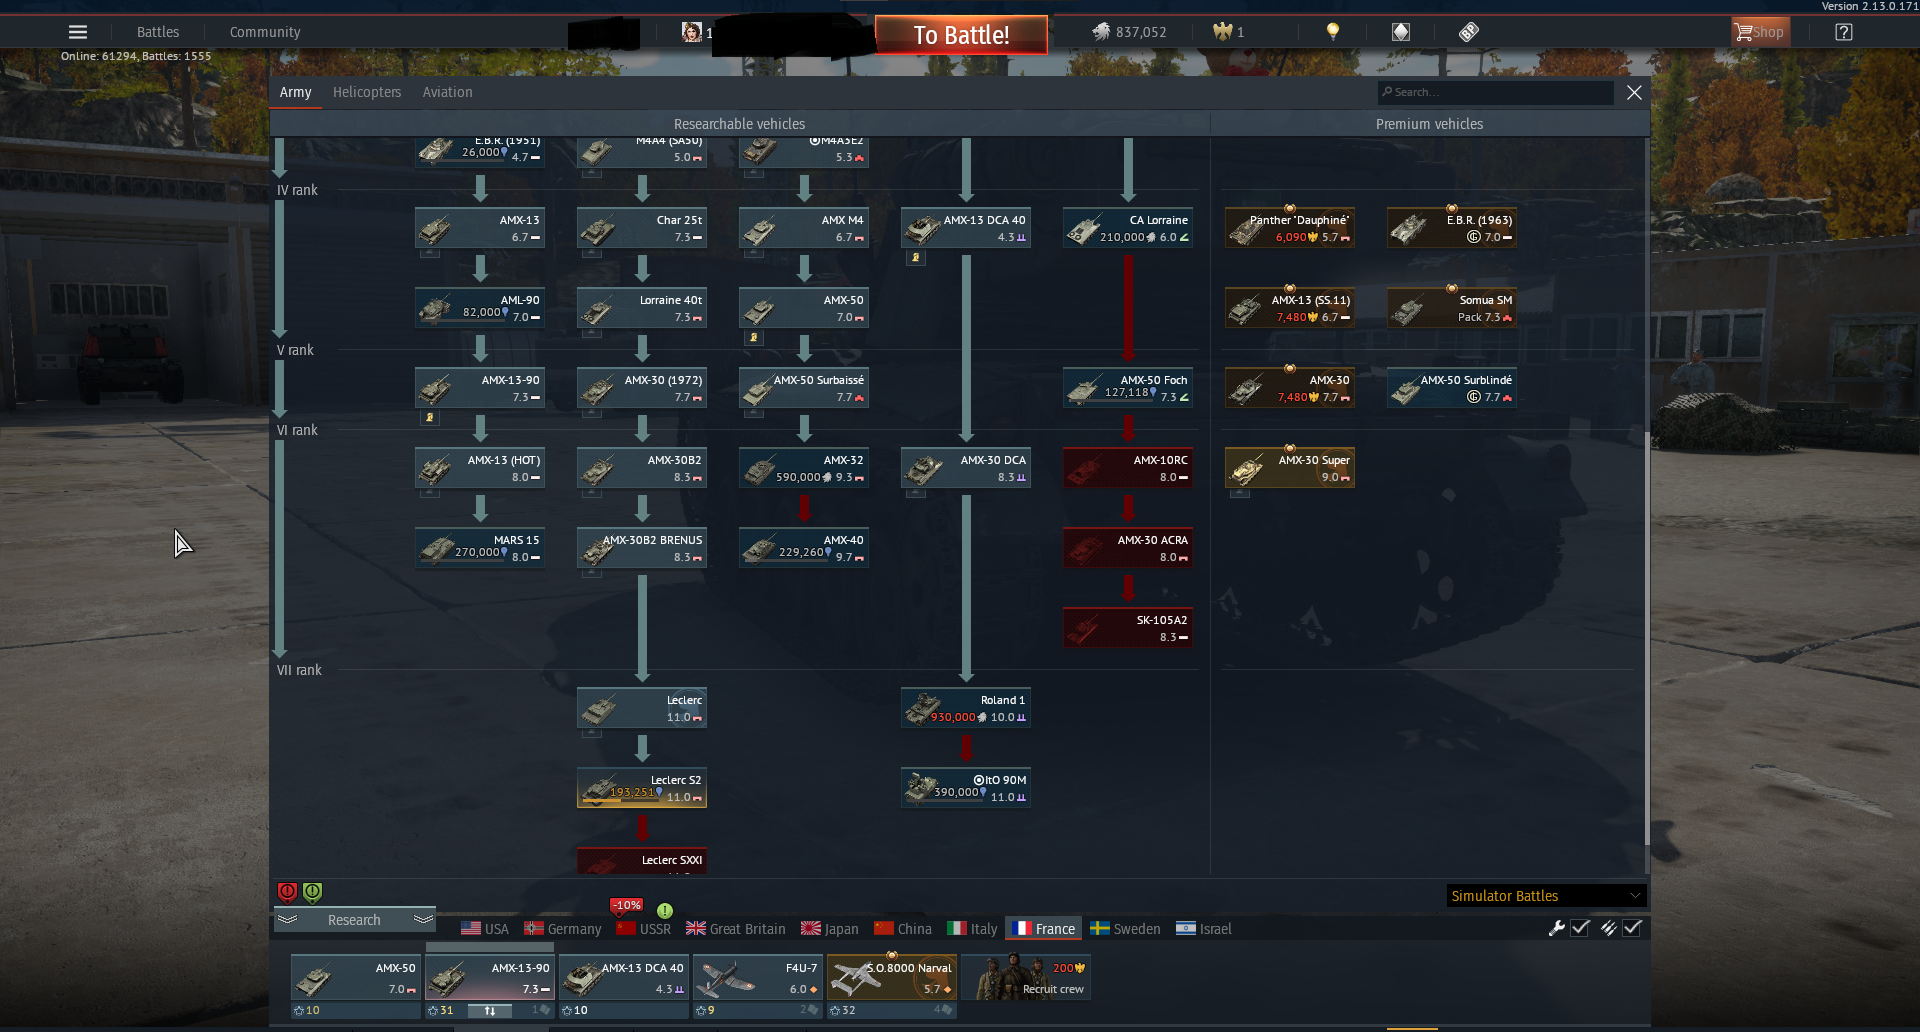The image size is (1920, 1032).
Task: Select the Germany nation tab
Action: (563, 929)
